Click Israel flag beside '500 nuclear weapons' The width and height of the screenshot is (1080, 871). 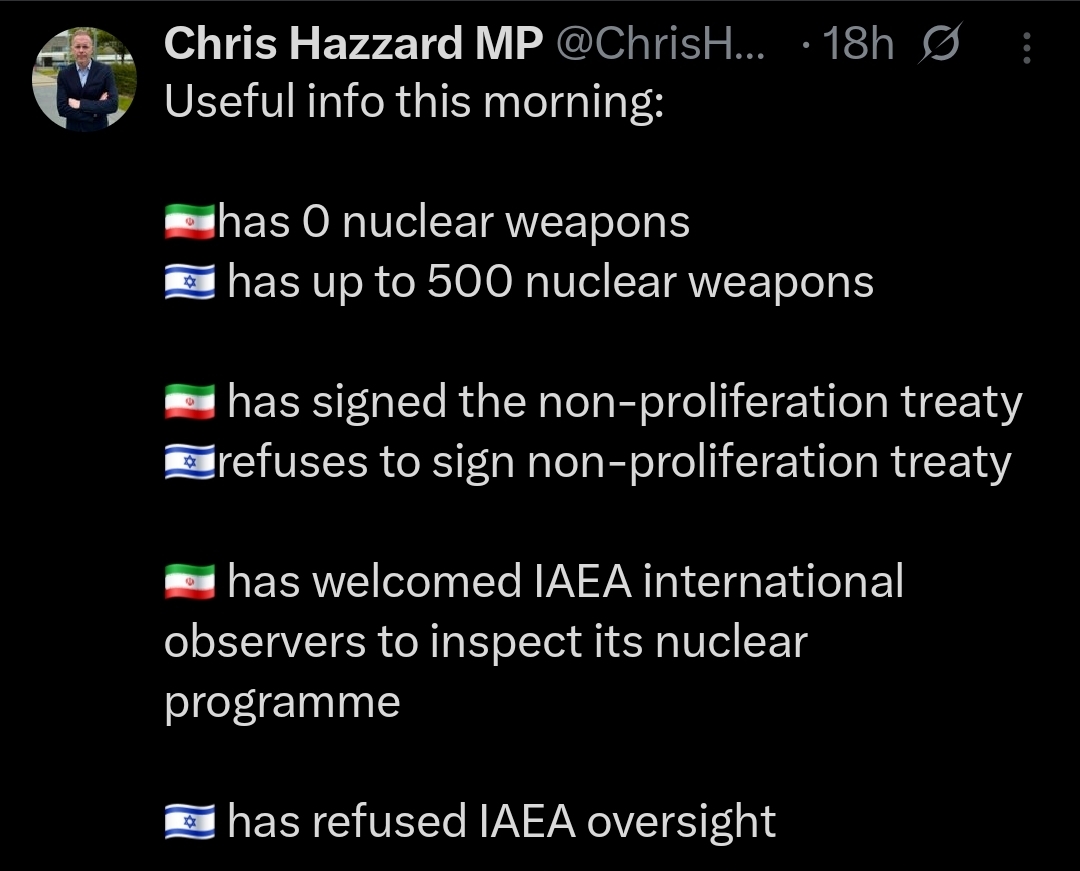189,282
